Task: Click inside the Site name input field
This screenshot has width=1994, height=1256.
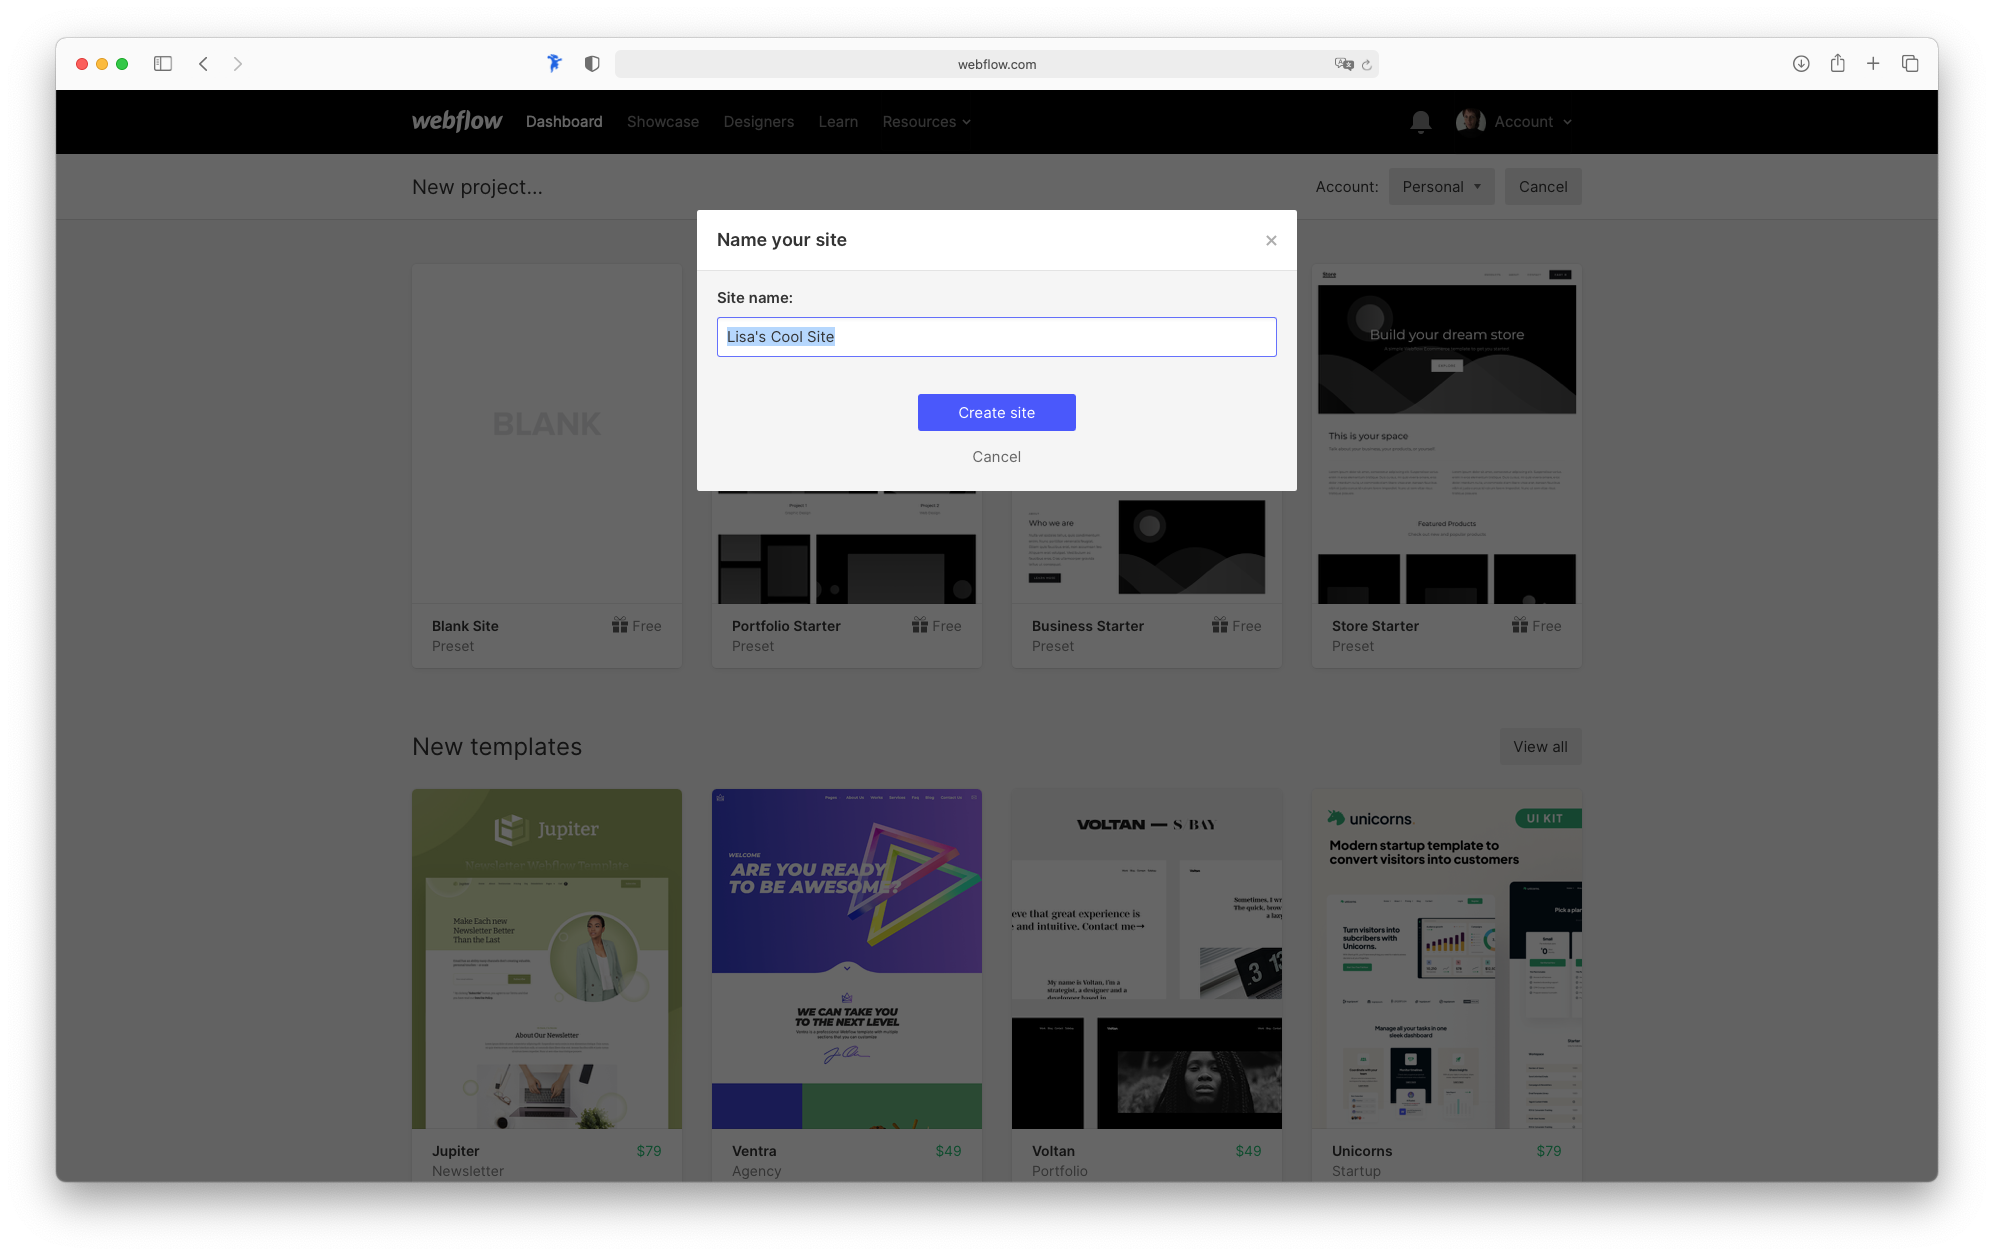Action: click(996, 337)
